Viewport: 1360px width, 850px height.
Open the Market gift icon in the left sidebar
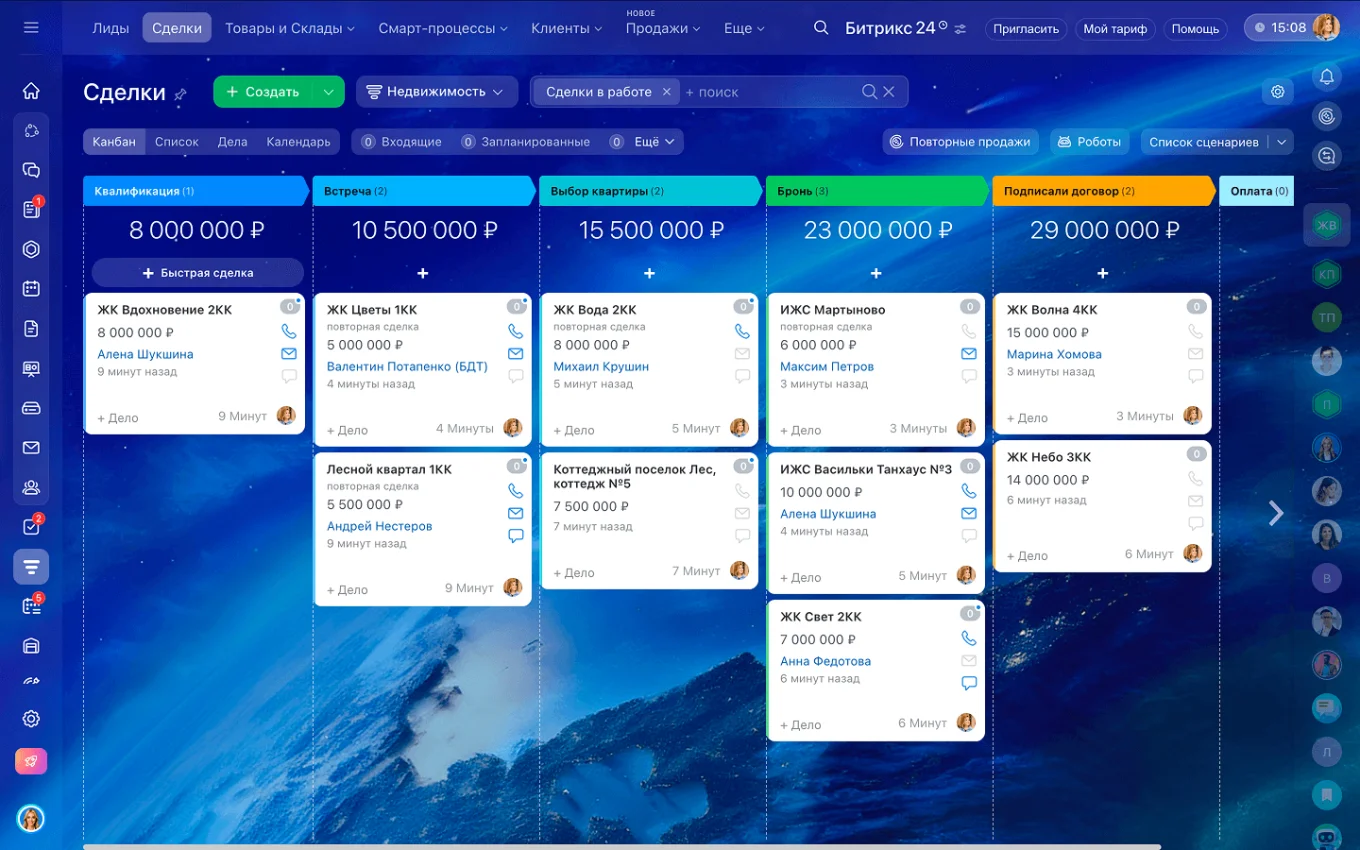point(30,760)
